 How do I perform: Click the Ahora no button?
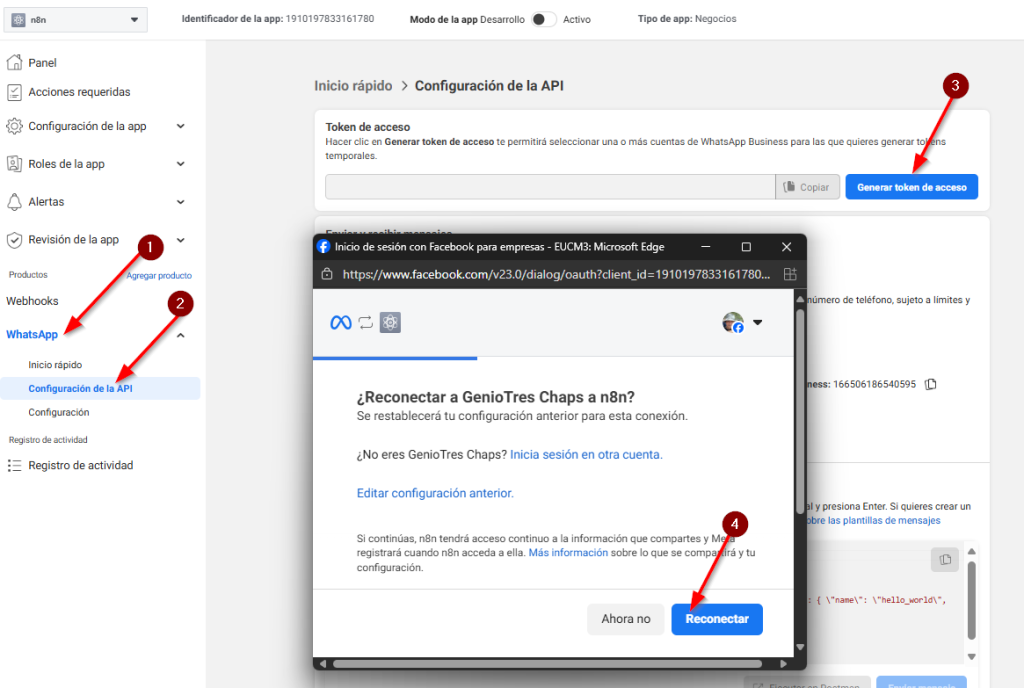coord(626,619)
